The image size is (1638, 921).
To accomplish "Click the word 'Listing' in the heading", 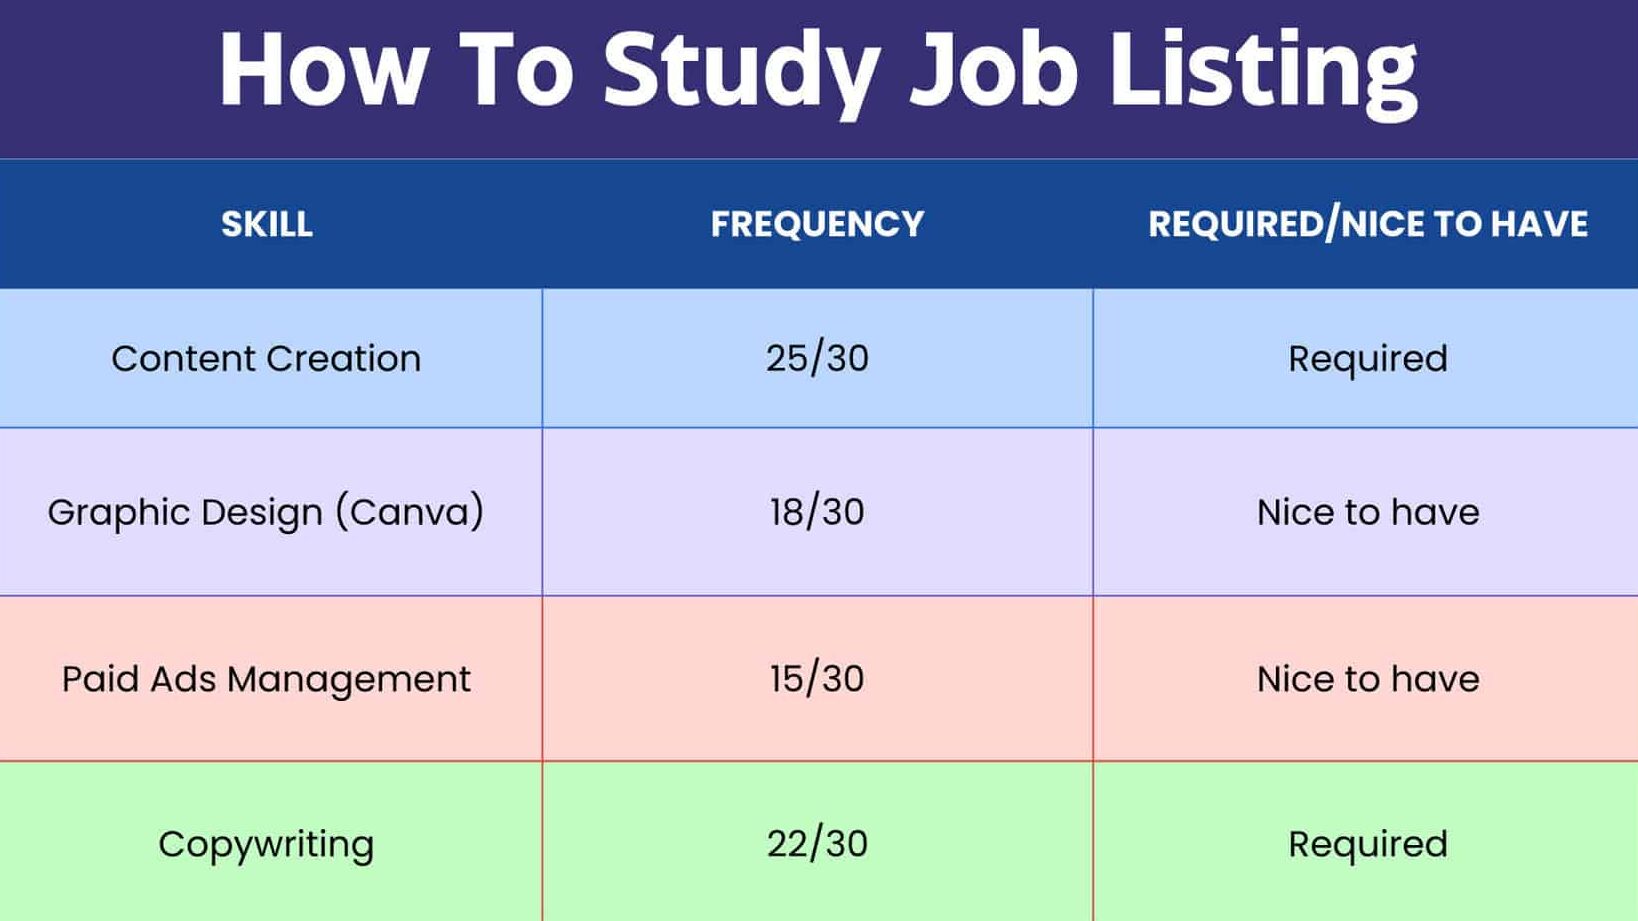I will coord(1264,72).
